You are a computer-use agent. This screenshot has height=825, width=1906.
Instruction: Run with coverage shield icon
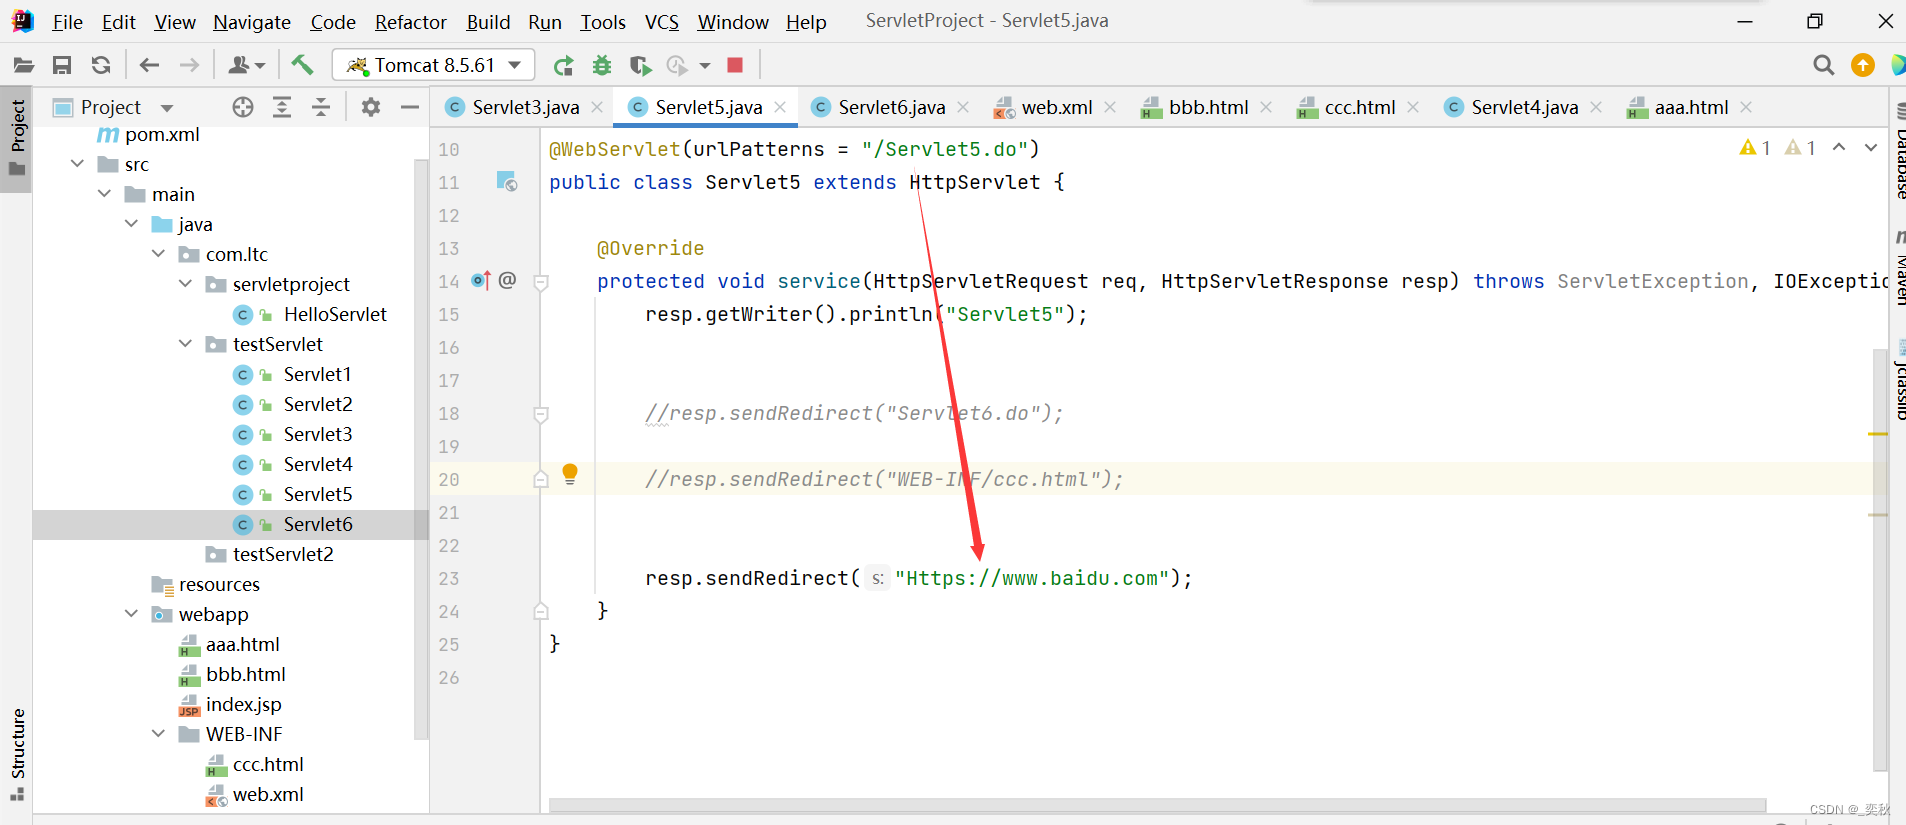640,65
